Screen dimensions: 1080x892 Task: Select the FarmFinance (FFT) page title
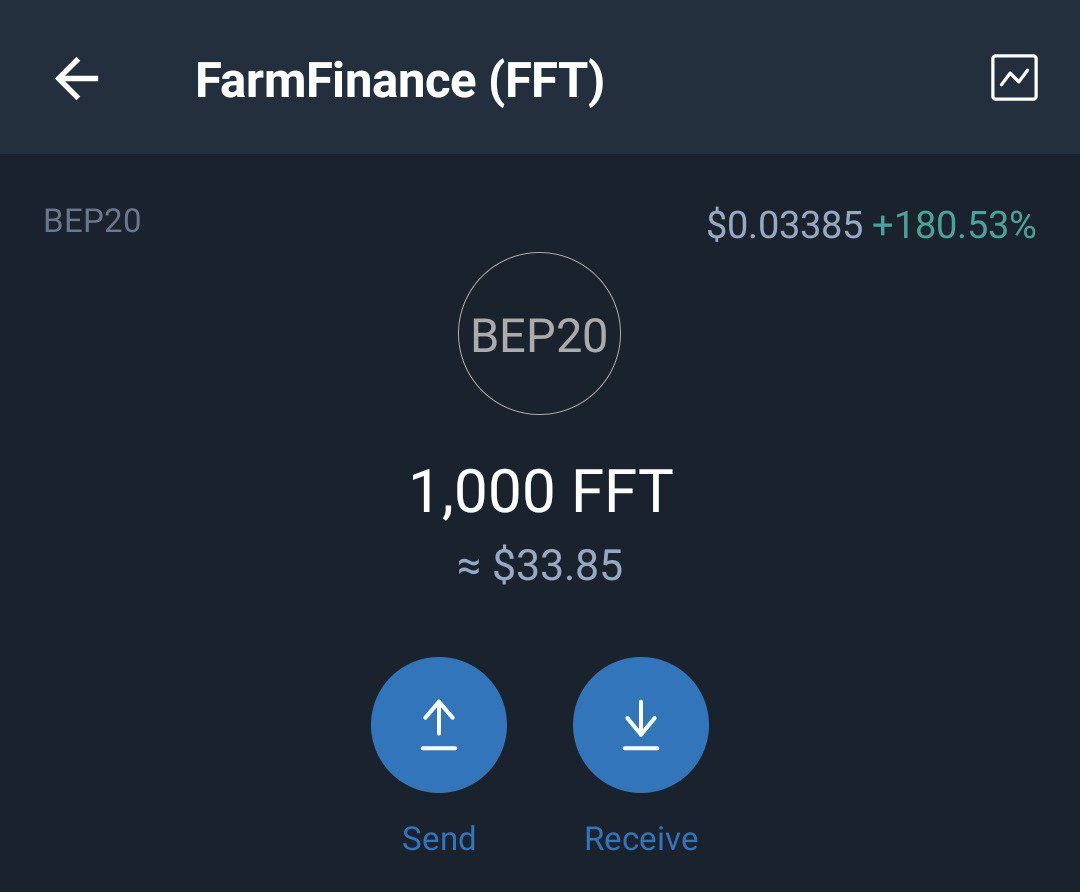coord(399,81)
